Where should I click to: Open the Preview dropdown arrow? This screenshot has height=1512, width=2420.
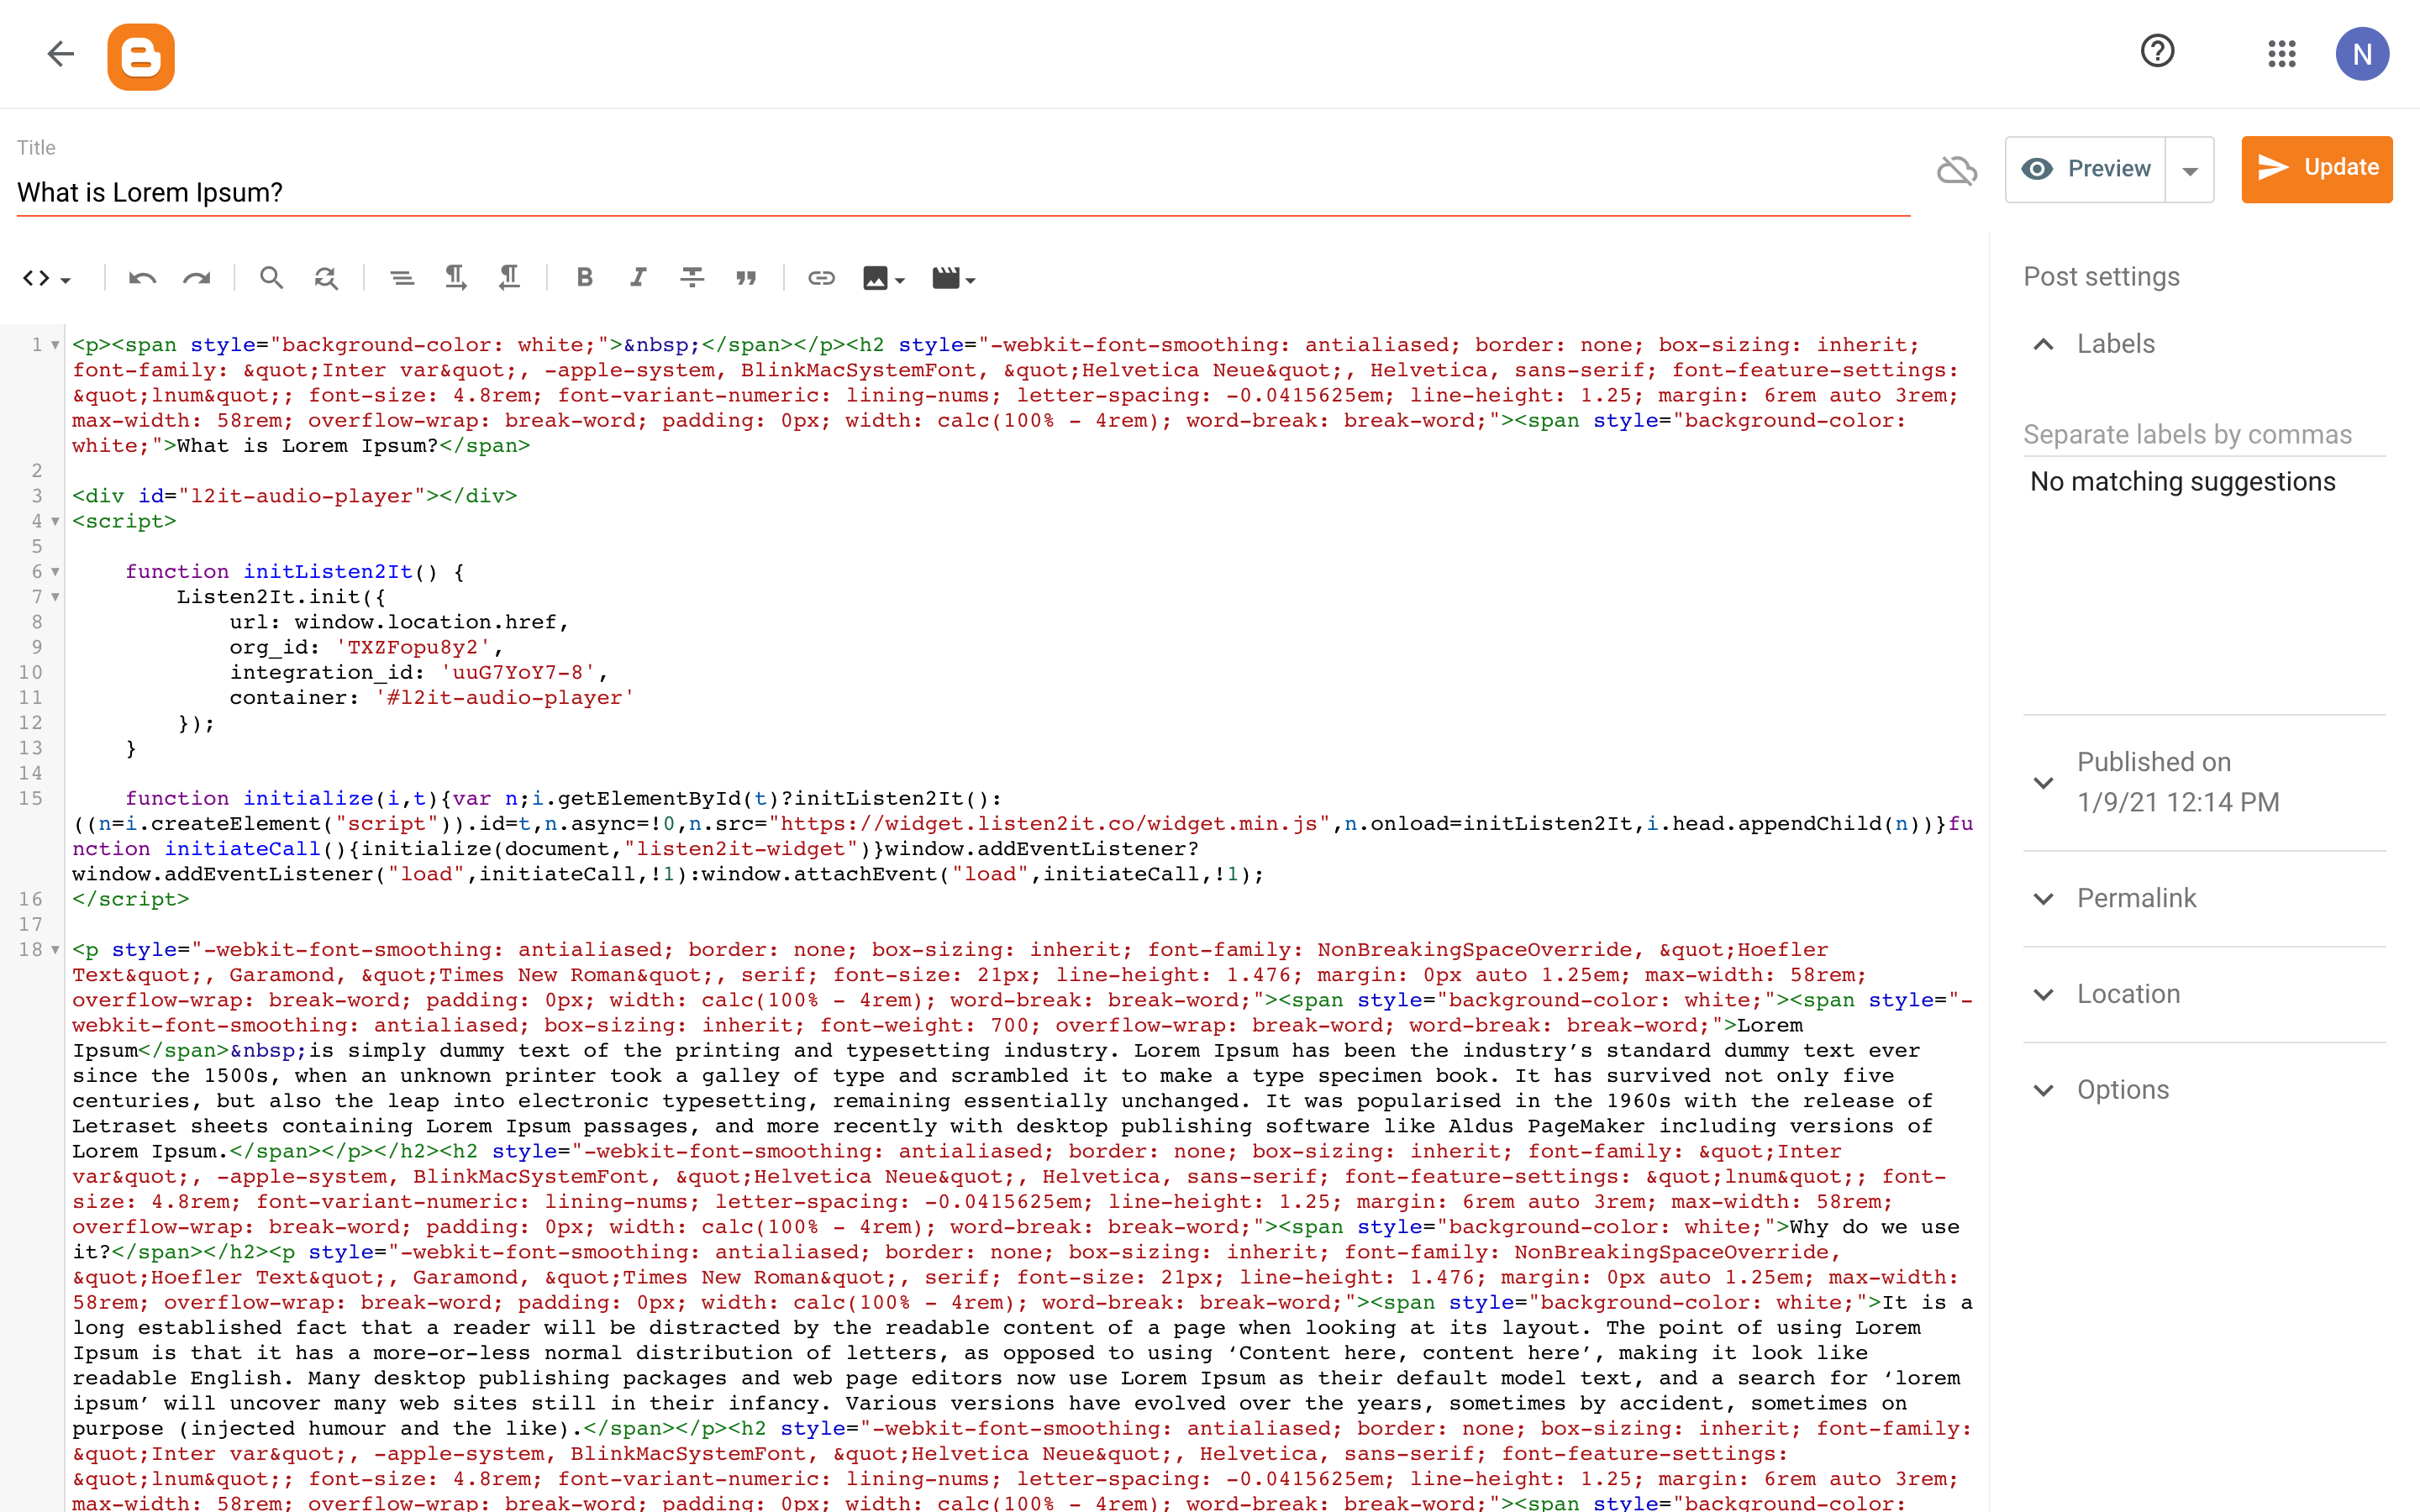2190,170
